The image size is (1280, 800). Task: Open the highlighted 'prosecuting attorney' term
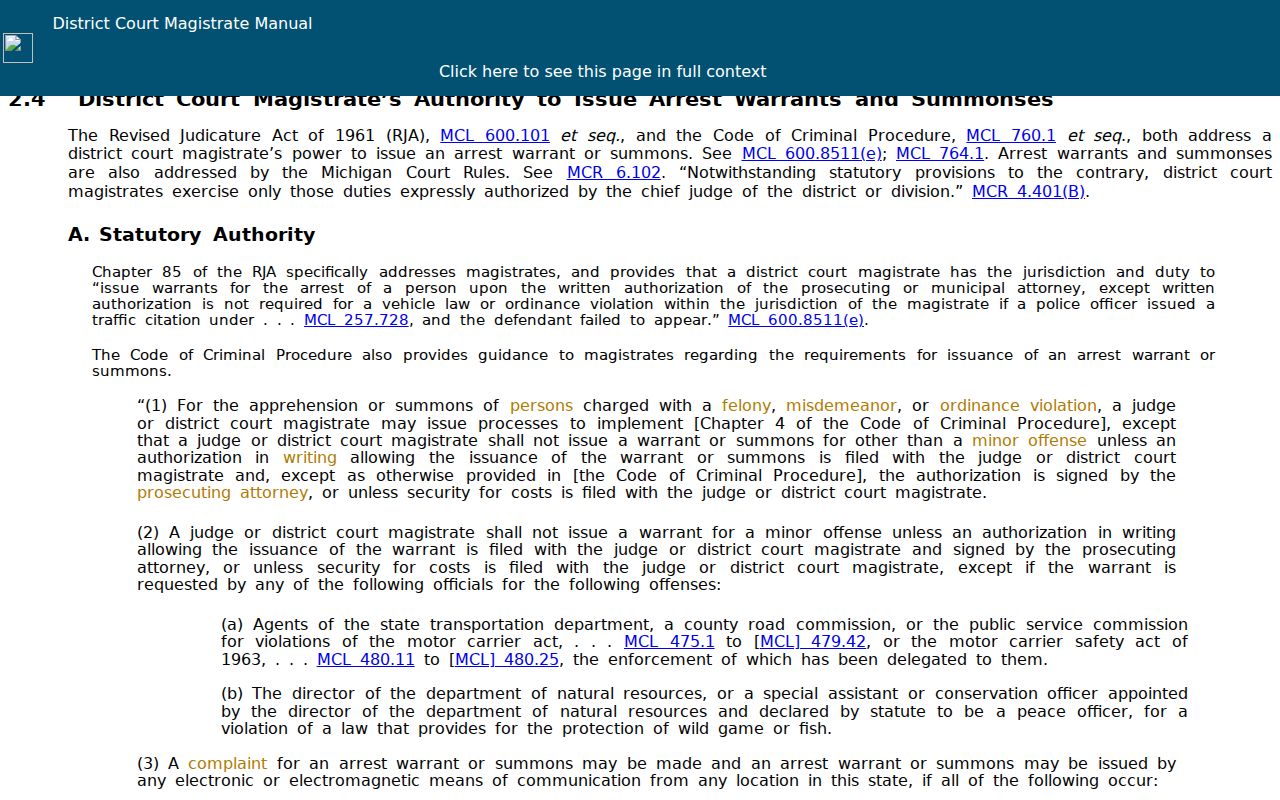(x=222, y=493)
